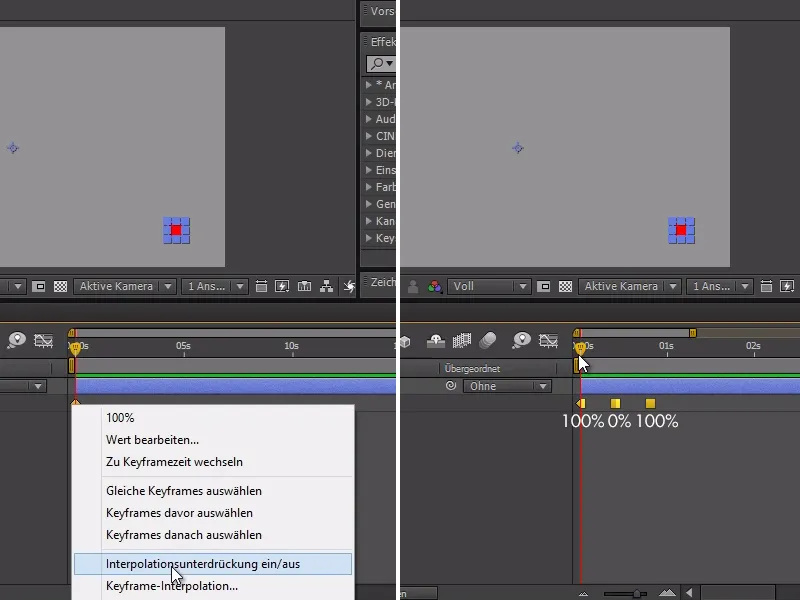Viewport: 800px width, 600px height.
Task: Click the 01s mark on right time ruler
Action: pyautogui.click(x=666, y=346)
